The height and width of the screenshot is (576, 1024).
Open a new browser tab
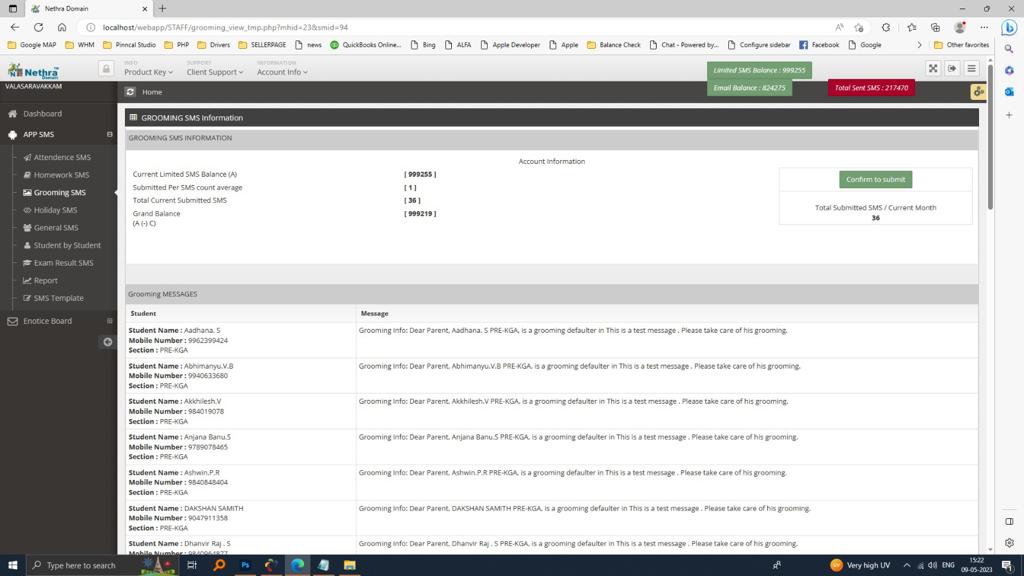tap(162, 8)
